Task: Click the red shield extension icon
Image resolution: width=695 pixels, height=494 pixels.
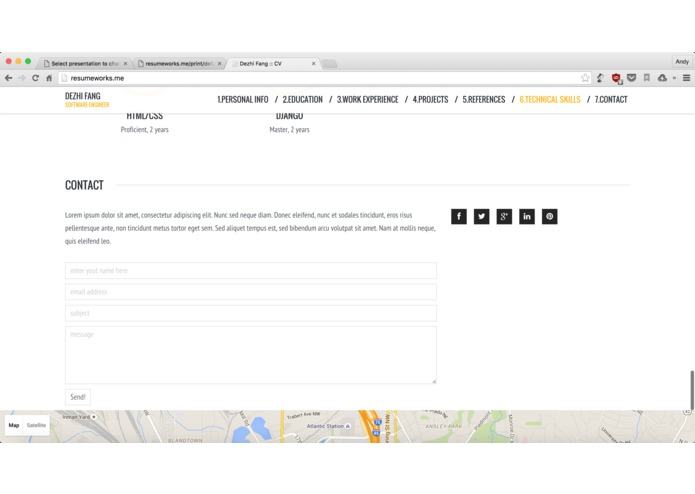Action: (616, 78)
